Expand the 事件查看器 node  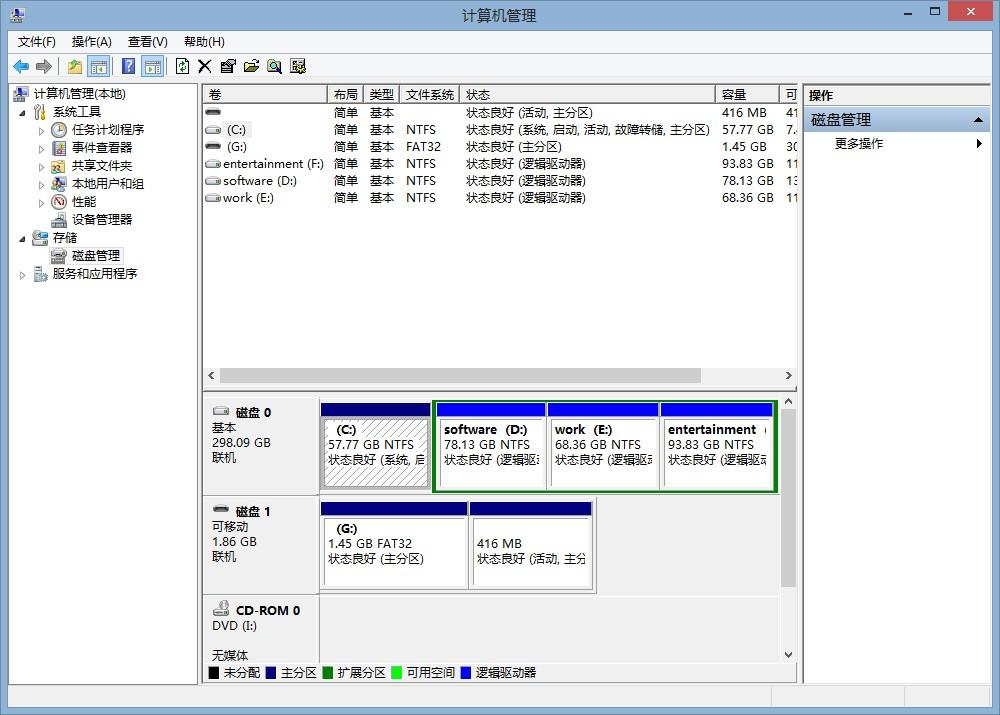click(41, 149)
